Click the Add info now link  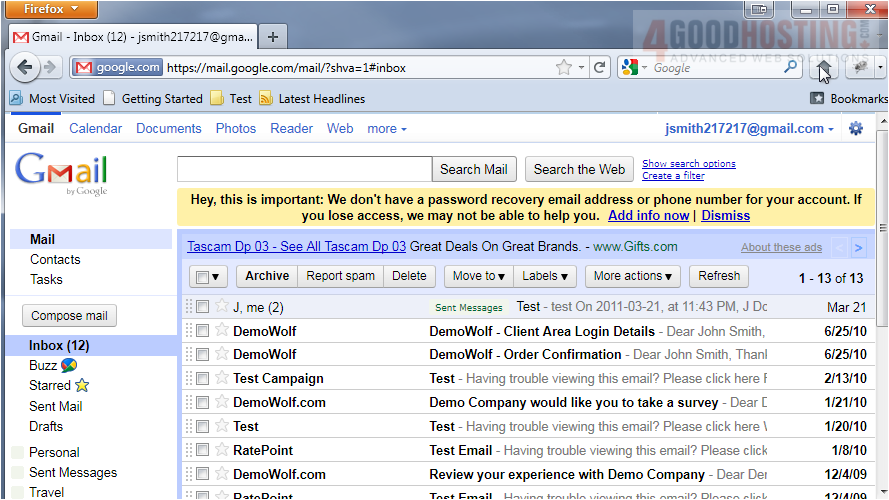coord(648,215)
